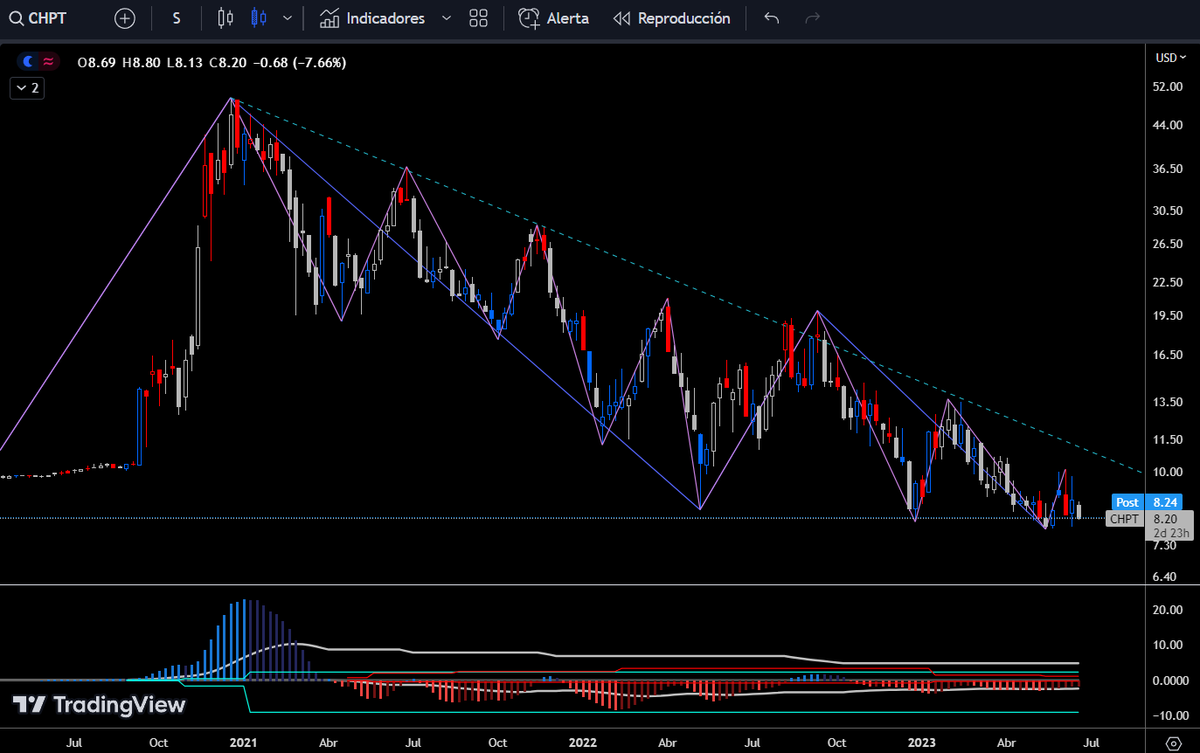Click the CHPT price label on axis

point(1124,518)
